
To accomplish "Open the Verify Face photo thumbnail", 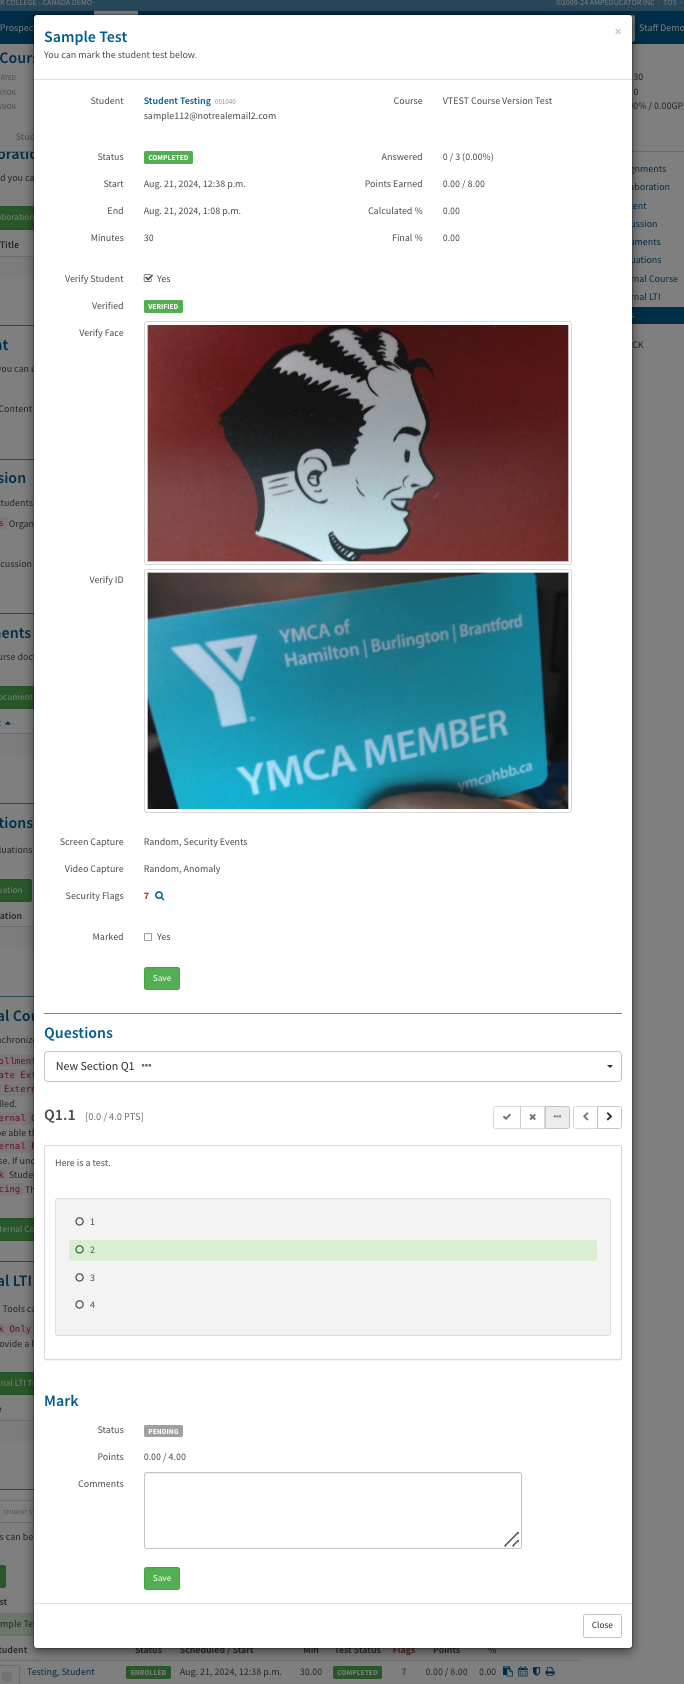I will pos(358,443).
